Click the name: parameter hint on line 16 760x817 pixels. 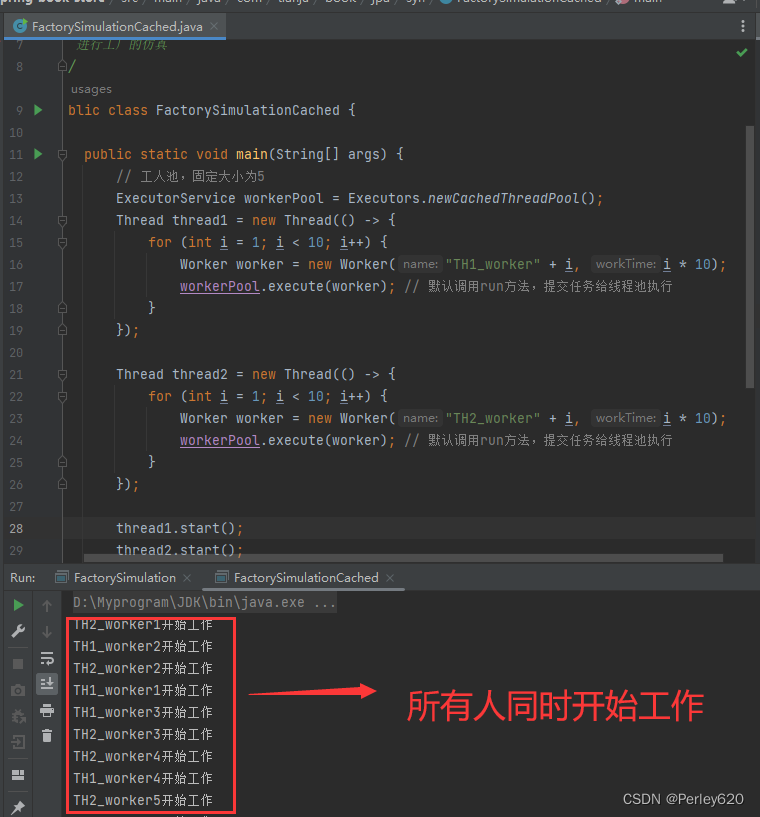420,264
